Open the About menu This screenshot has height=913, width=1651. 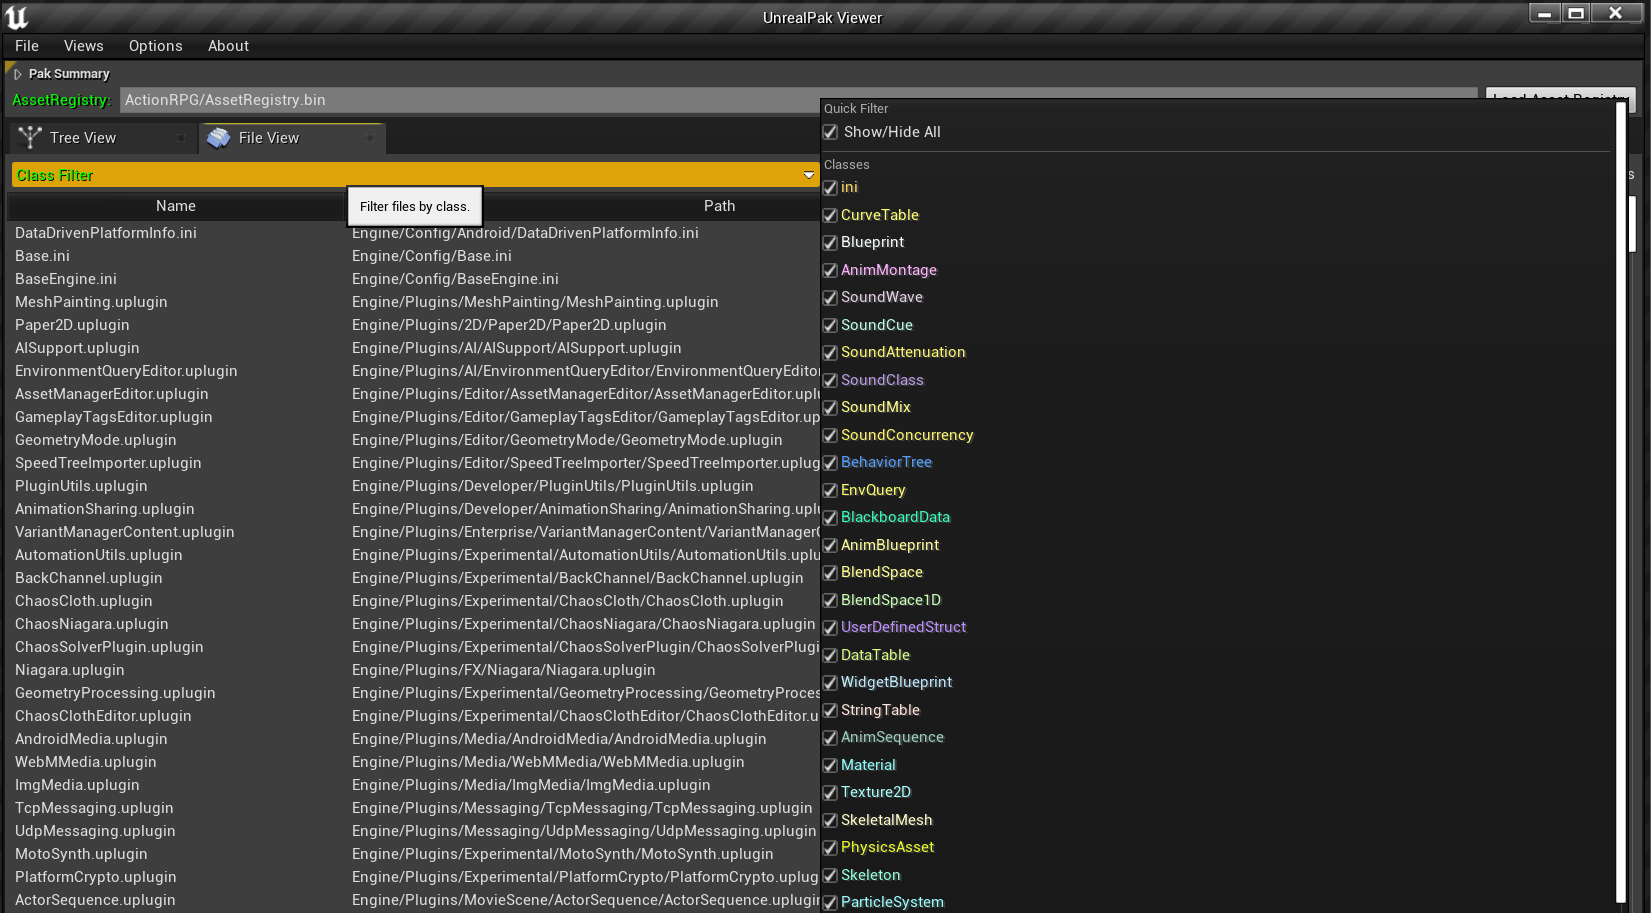[x=228, y=46]
